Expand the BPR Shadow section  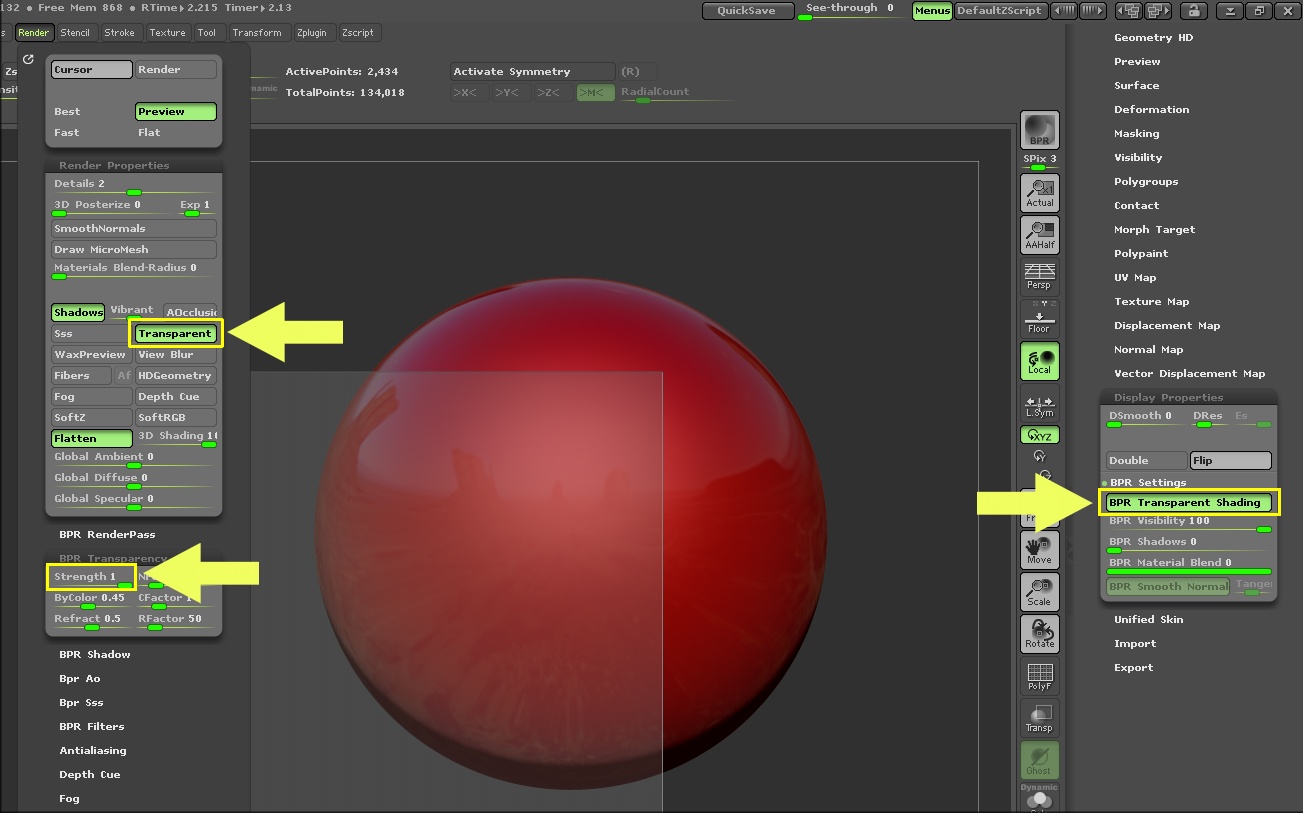click(94, 654)
